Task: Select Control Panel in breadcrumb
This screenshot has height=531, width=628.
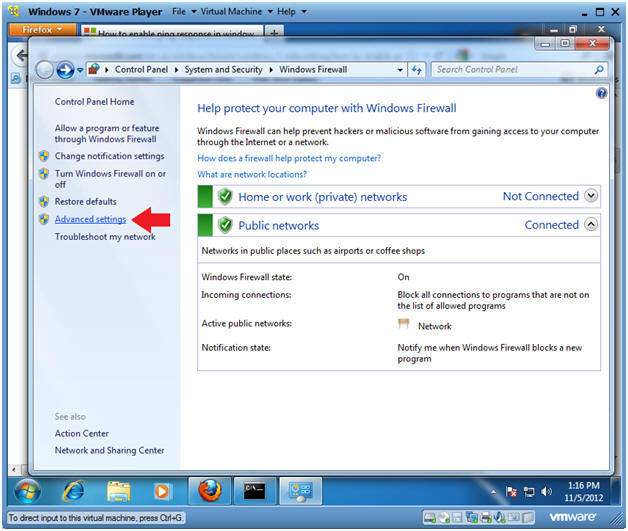Action: click(141, 69)
